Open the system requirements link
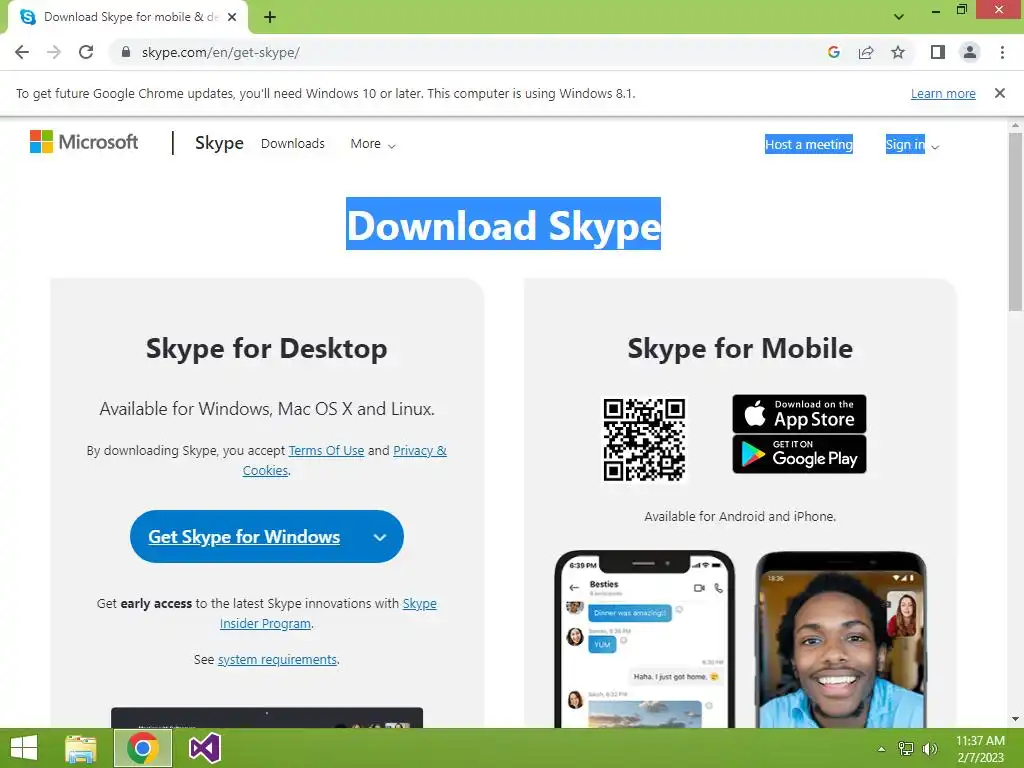Image resolution: width=1024 pixels, height=768 pixels. [x=277, y=660]
